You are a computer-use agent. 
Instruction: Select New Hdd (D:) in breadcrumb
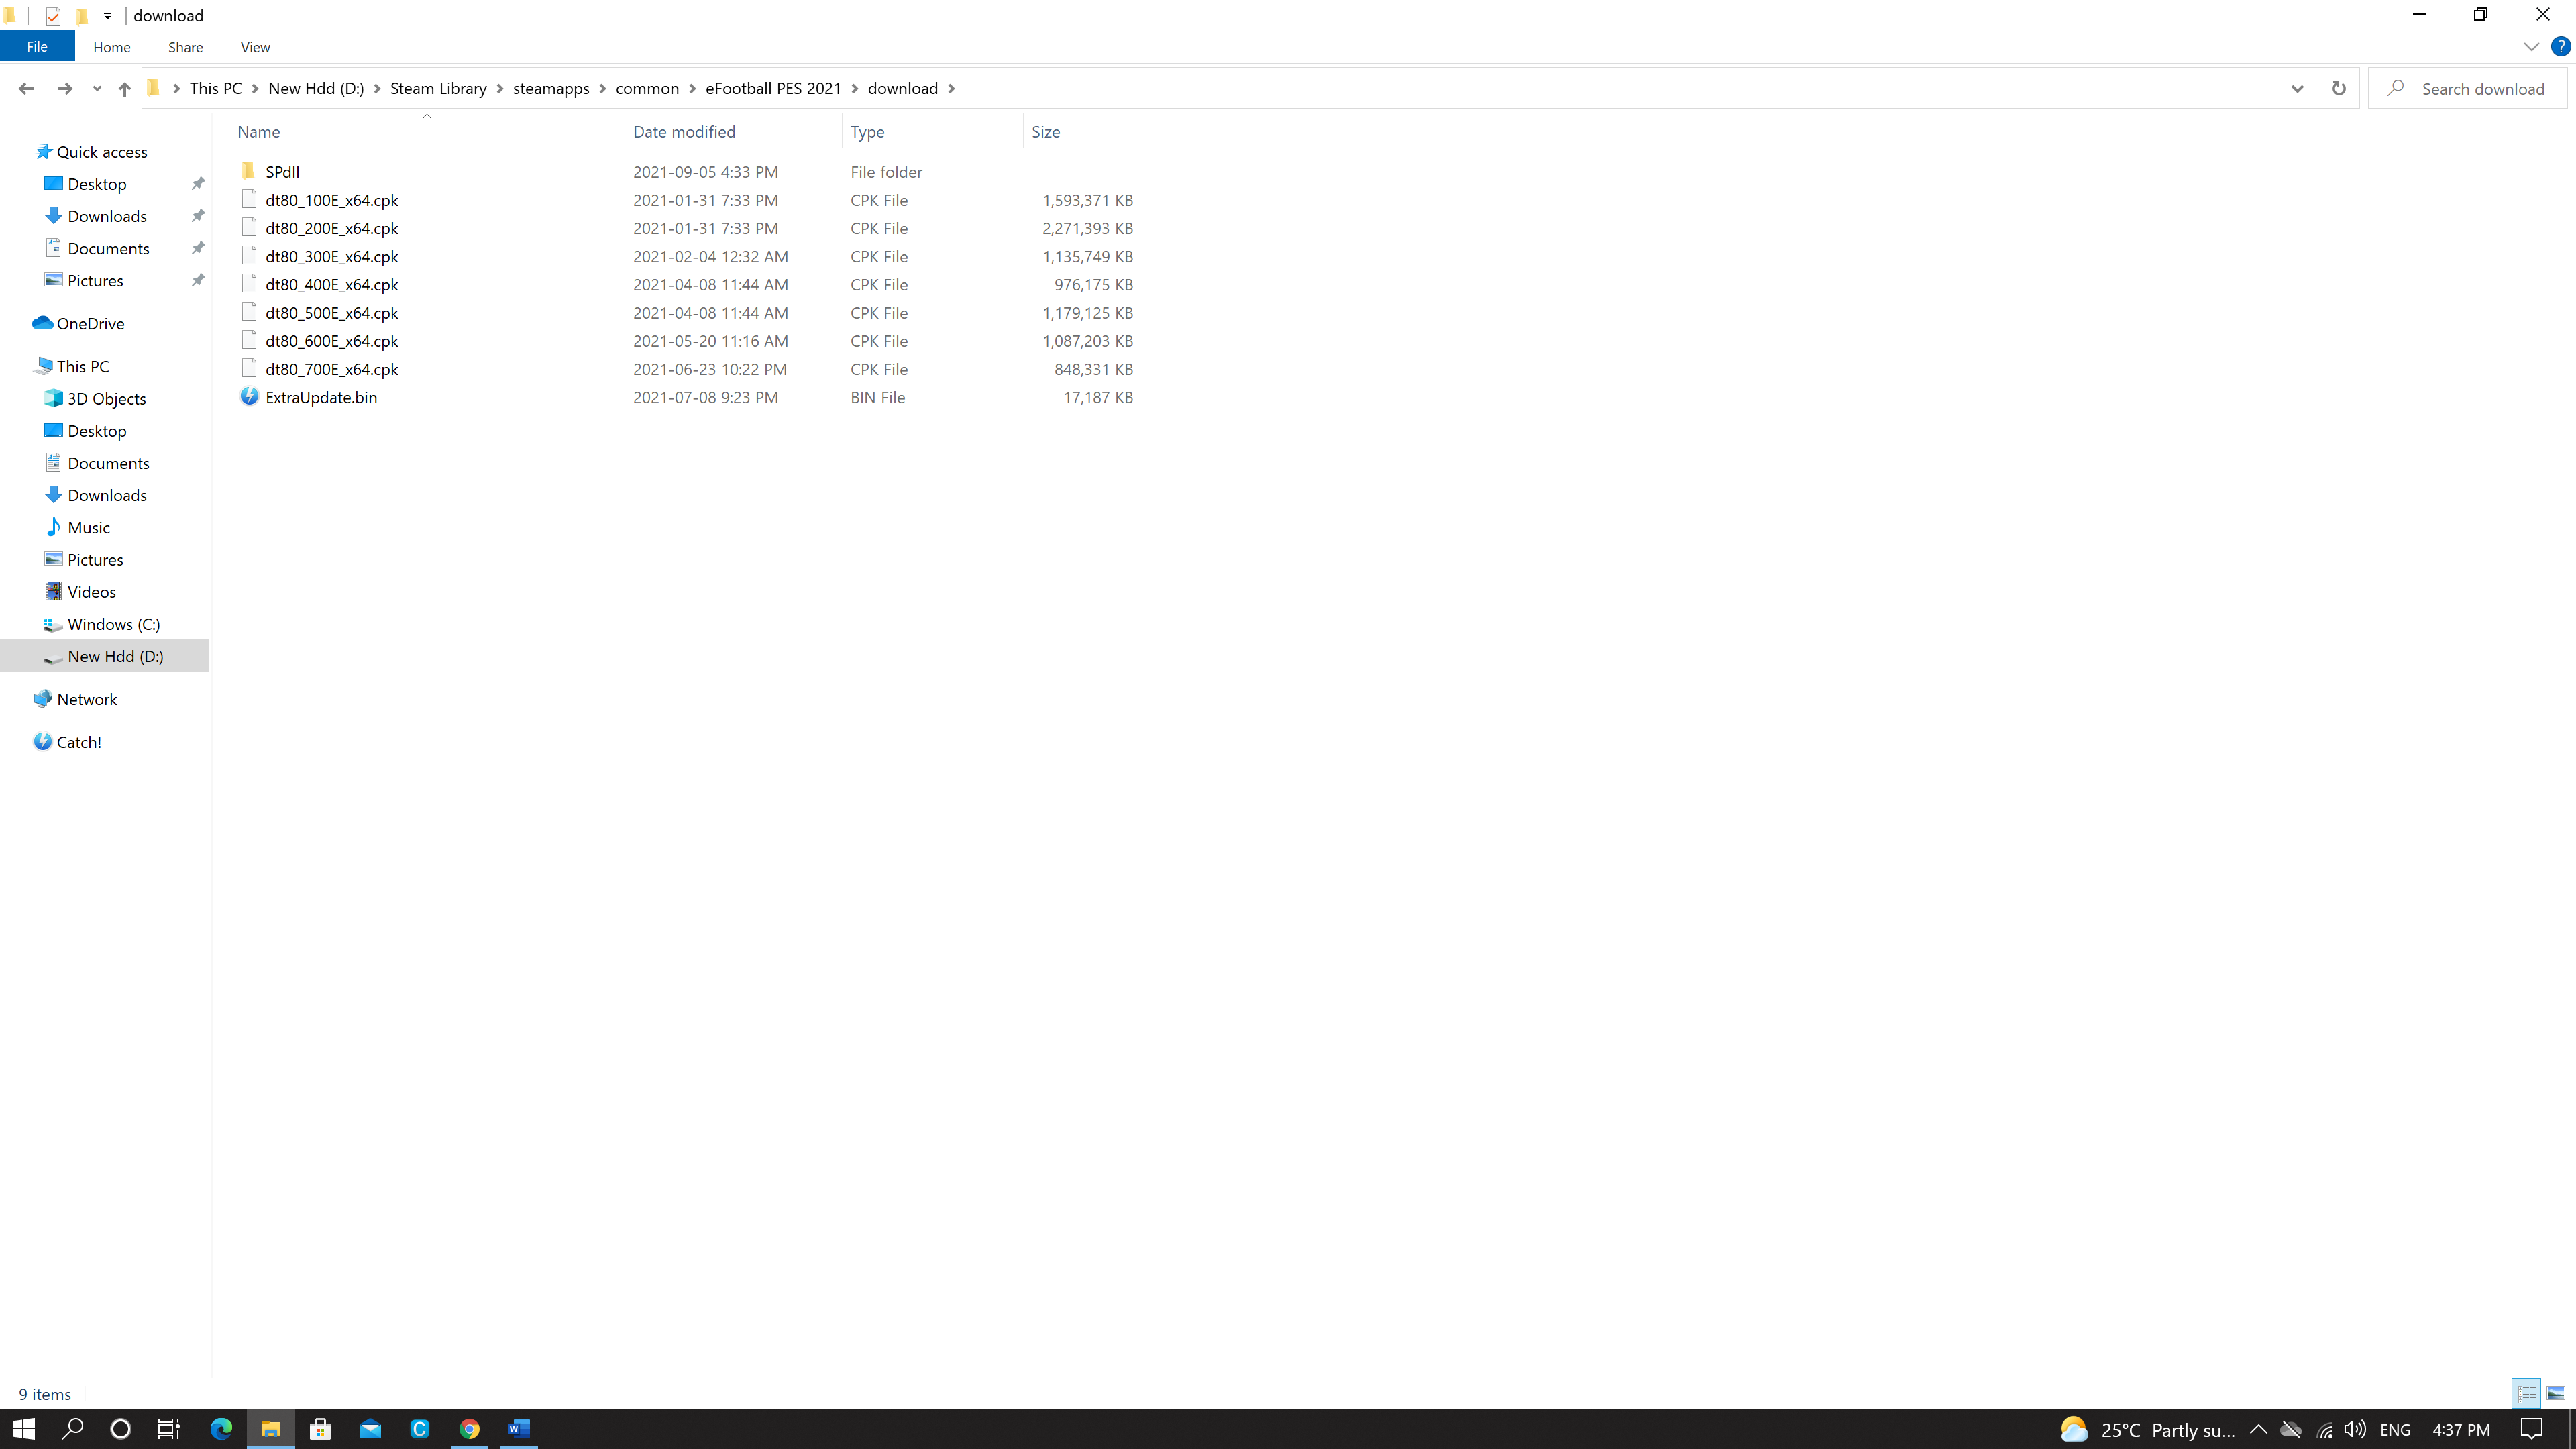click(316, 88)
